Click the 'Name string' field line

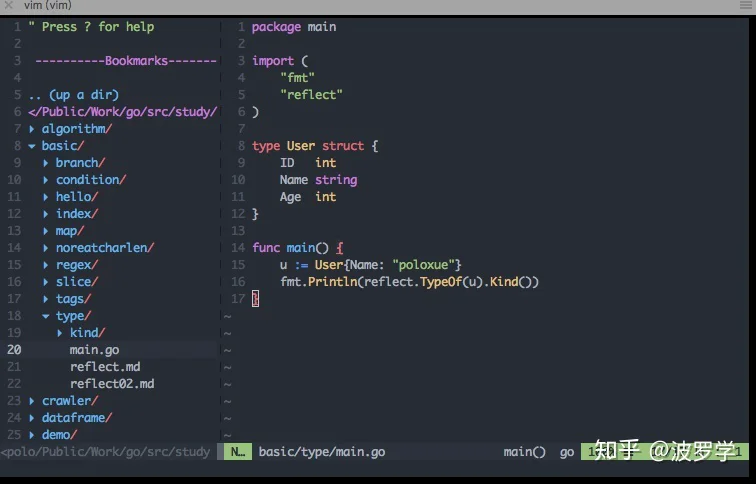tap(319, 180)
